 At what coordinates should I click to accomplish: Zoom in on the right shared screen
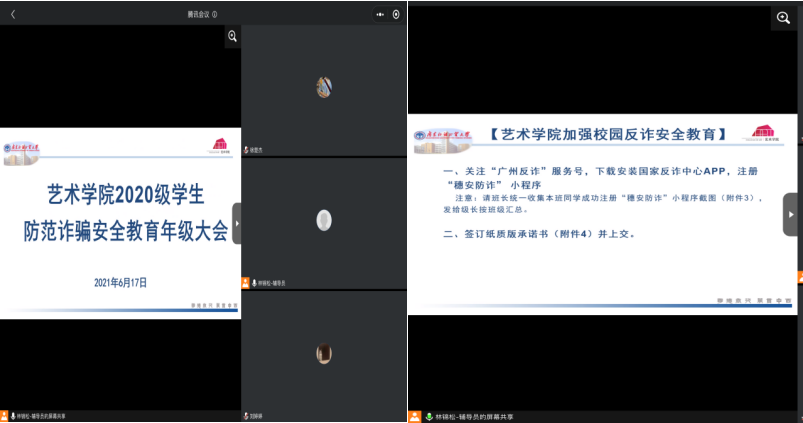coord(784,18)
